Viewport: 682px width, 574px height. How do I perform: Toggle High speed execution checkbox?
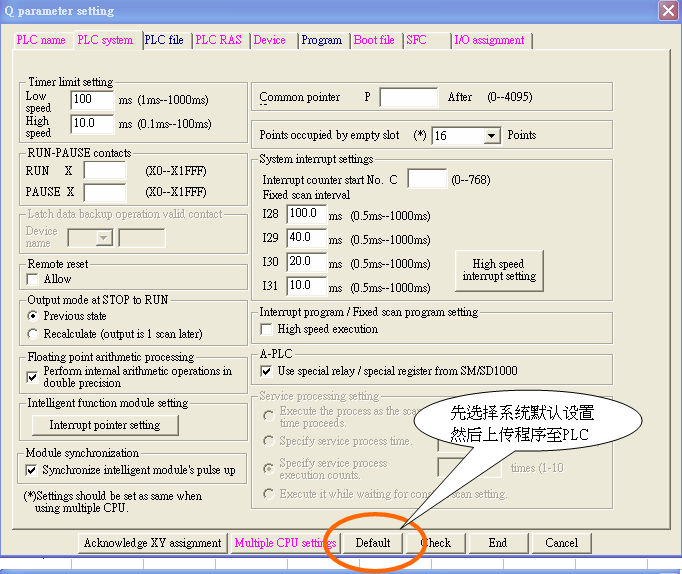pos(267,329)
